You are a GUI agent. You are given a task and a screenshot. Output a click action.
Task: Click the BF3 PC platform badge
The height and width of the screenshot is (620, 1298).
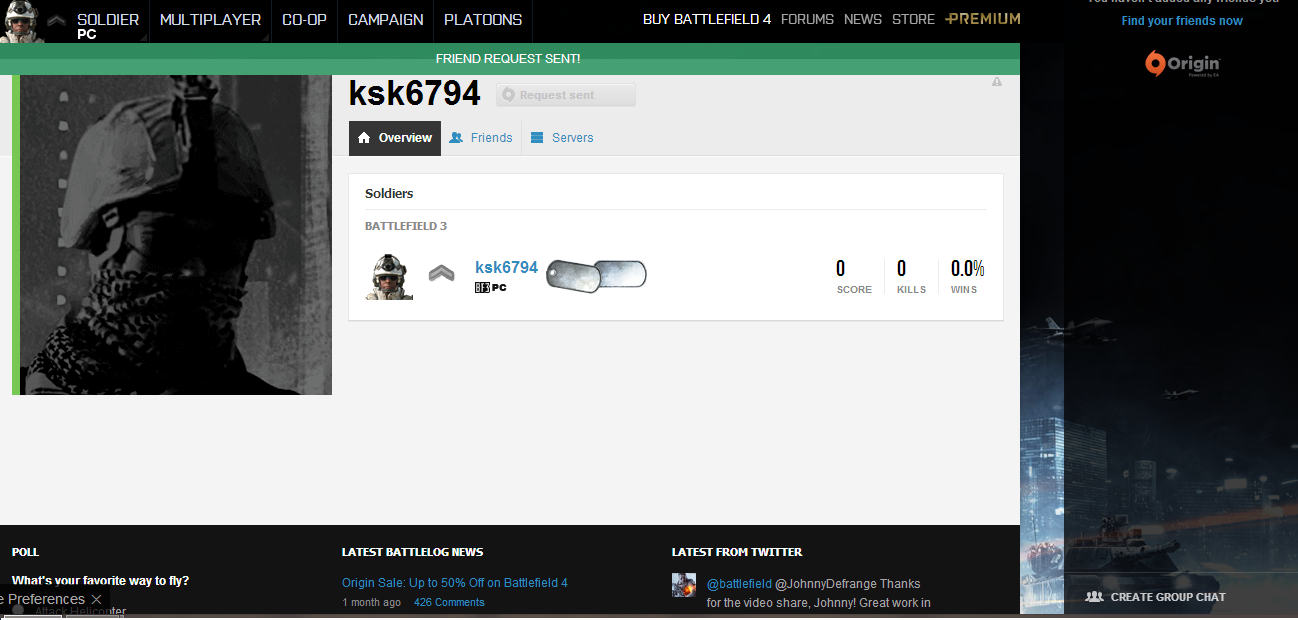(x=491, y=288)
